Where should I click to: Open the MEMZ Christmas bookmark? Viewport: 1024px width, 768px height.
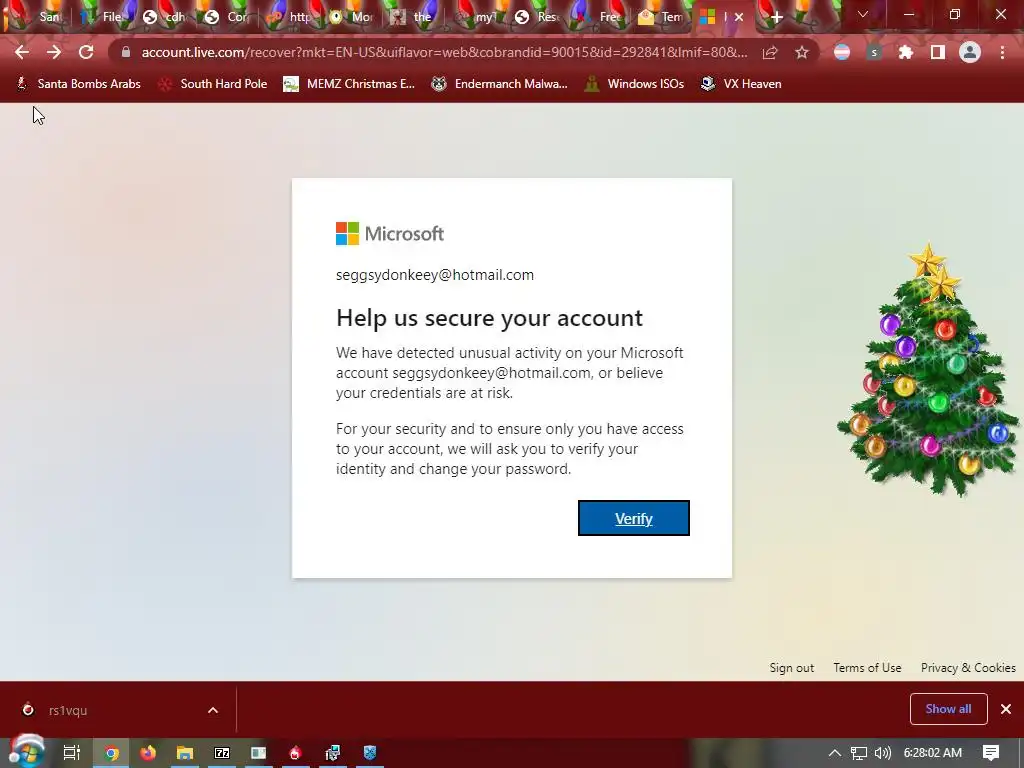point(349,84)
